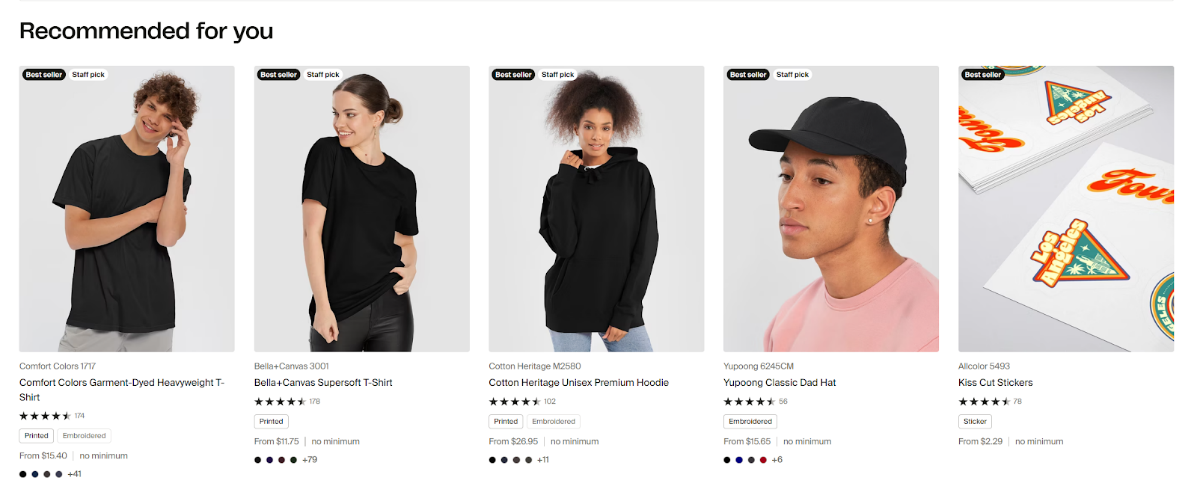Click the Best seller badge on the Bella+Canvas image

(278, 74)
